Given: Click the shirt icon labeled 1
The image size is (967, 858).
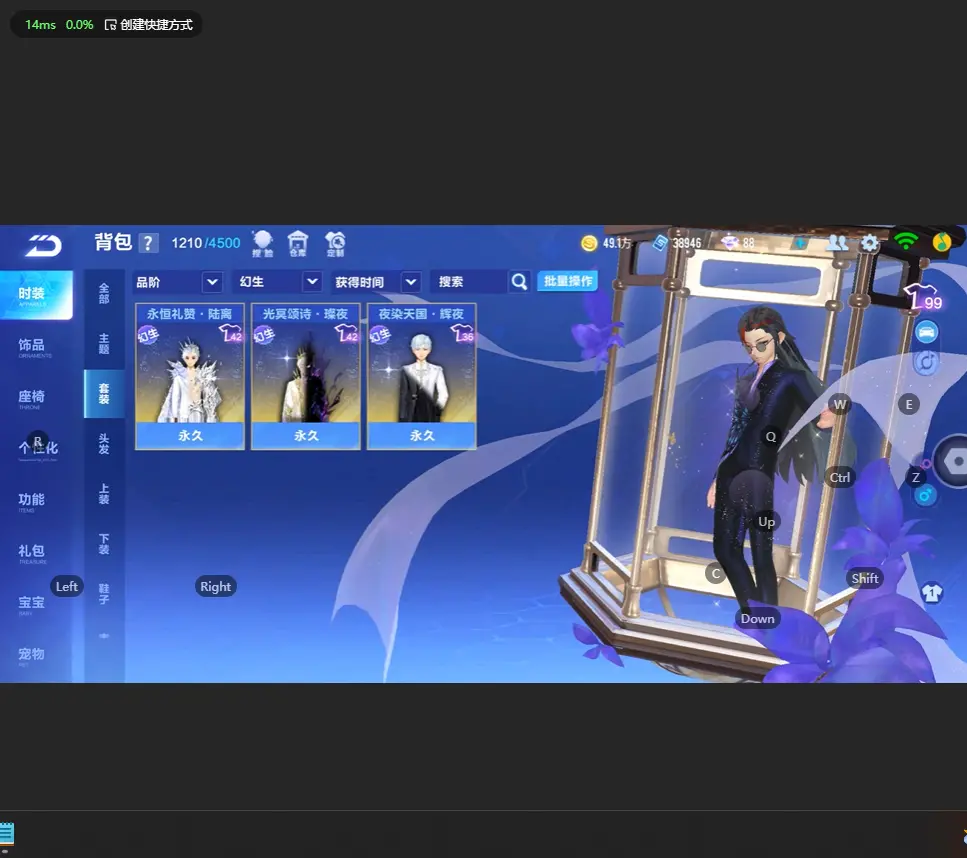Looking at the screenshot, I should (x=932, y=593).
